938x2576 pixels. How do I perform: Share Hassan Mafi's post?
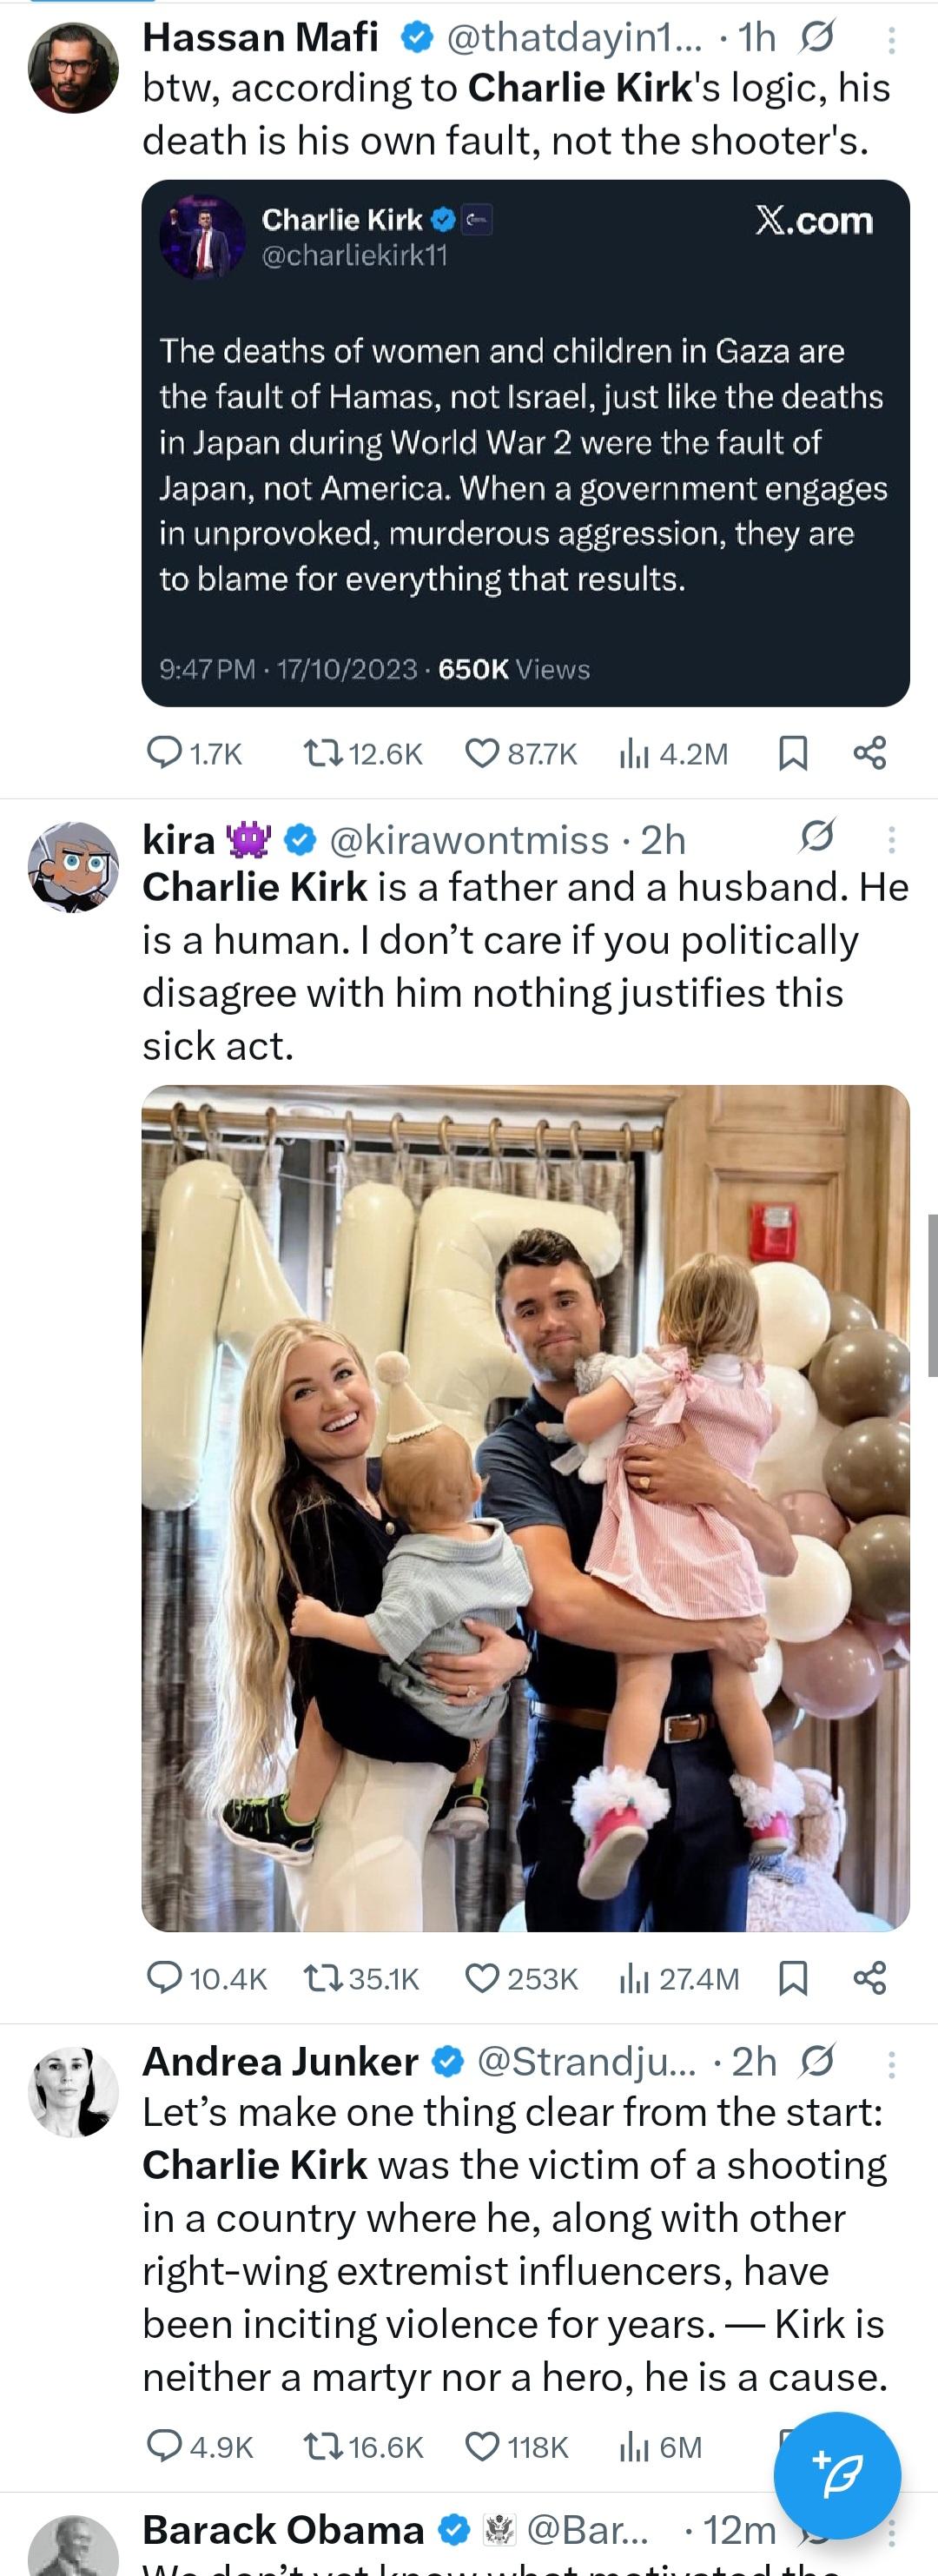tap(870, 753)
